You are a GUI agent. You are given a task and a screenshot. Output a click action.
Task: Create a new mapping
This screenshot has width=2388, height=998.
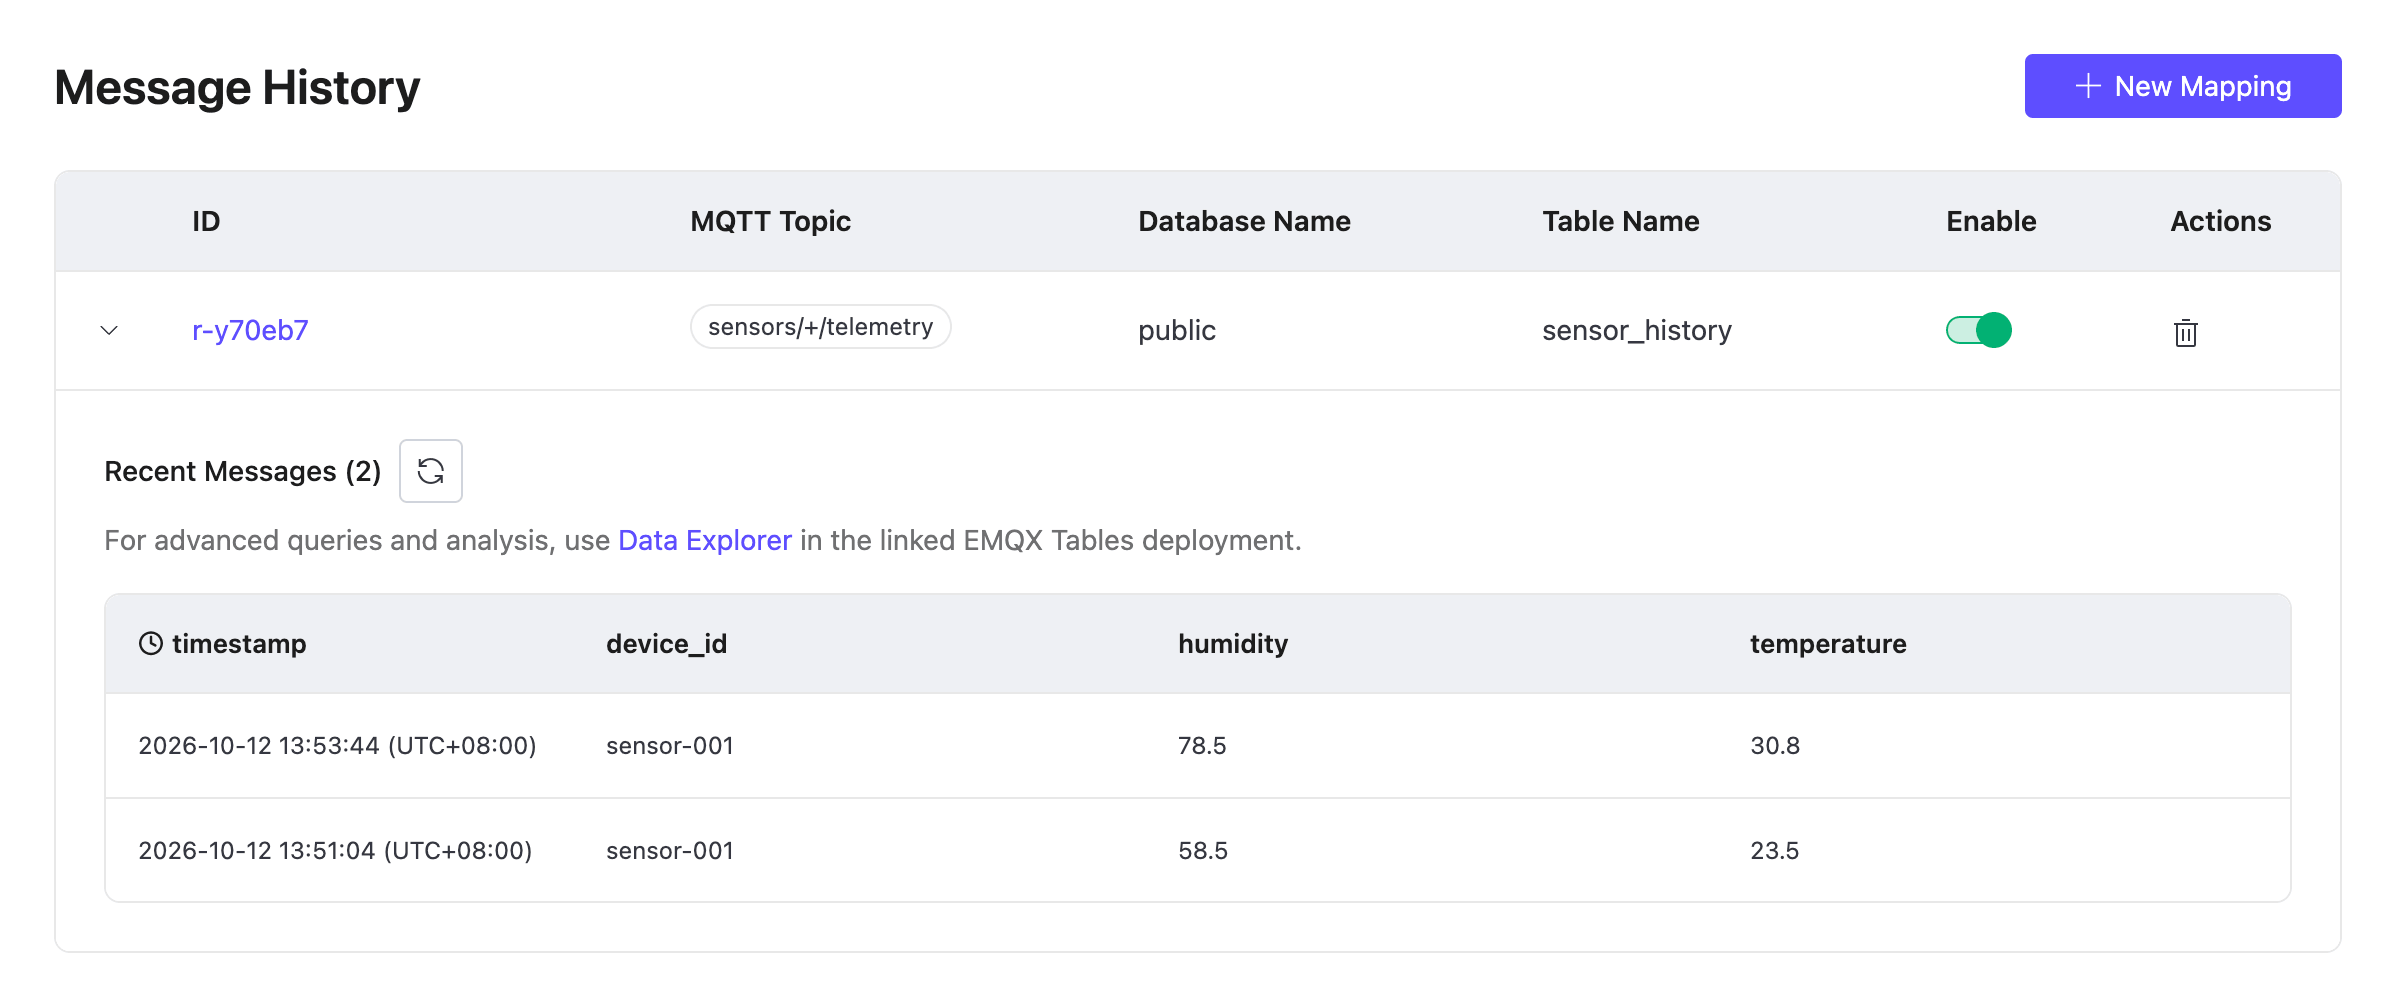click(2182, 86)
